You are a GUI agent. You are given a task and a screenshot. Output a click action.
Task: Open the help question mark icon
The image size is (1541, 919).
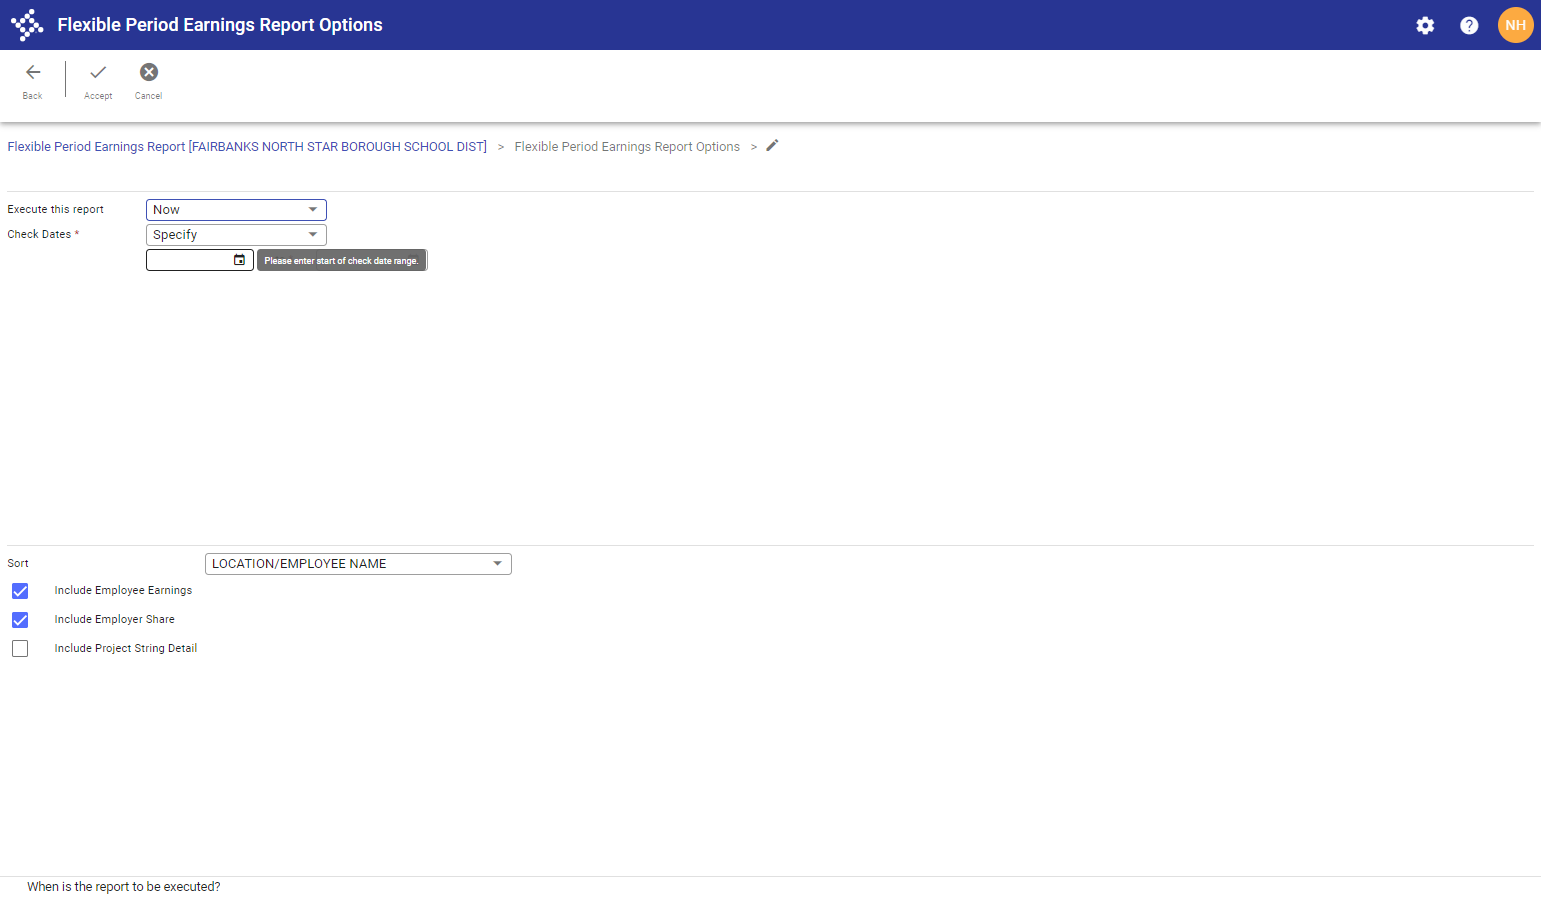pyautogui.click(x=1469, y=25)
